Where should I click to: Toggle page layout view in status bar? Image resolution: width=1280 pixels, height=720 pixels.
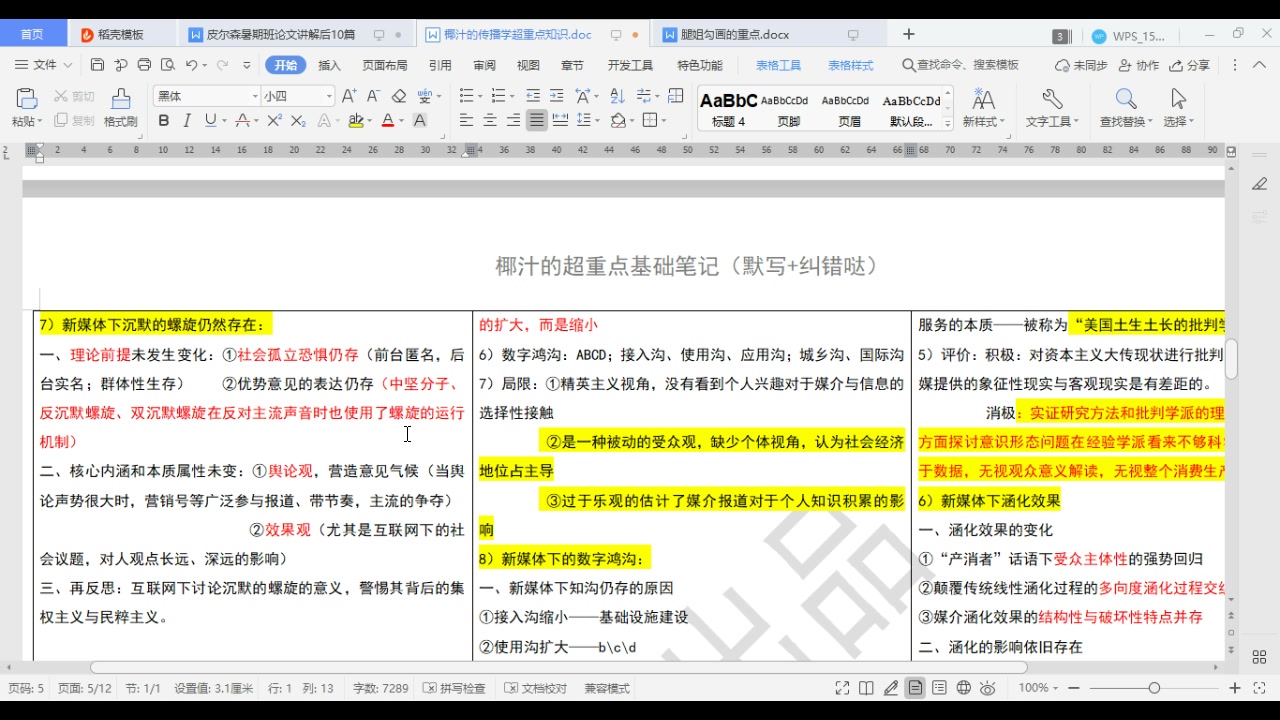915,688
